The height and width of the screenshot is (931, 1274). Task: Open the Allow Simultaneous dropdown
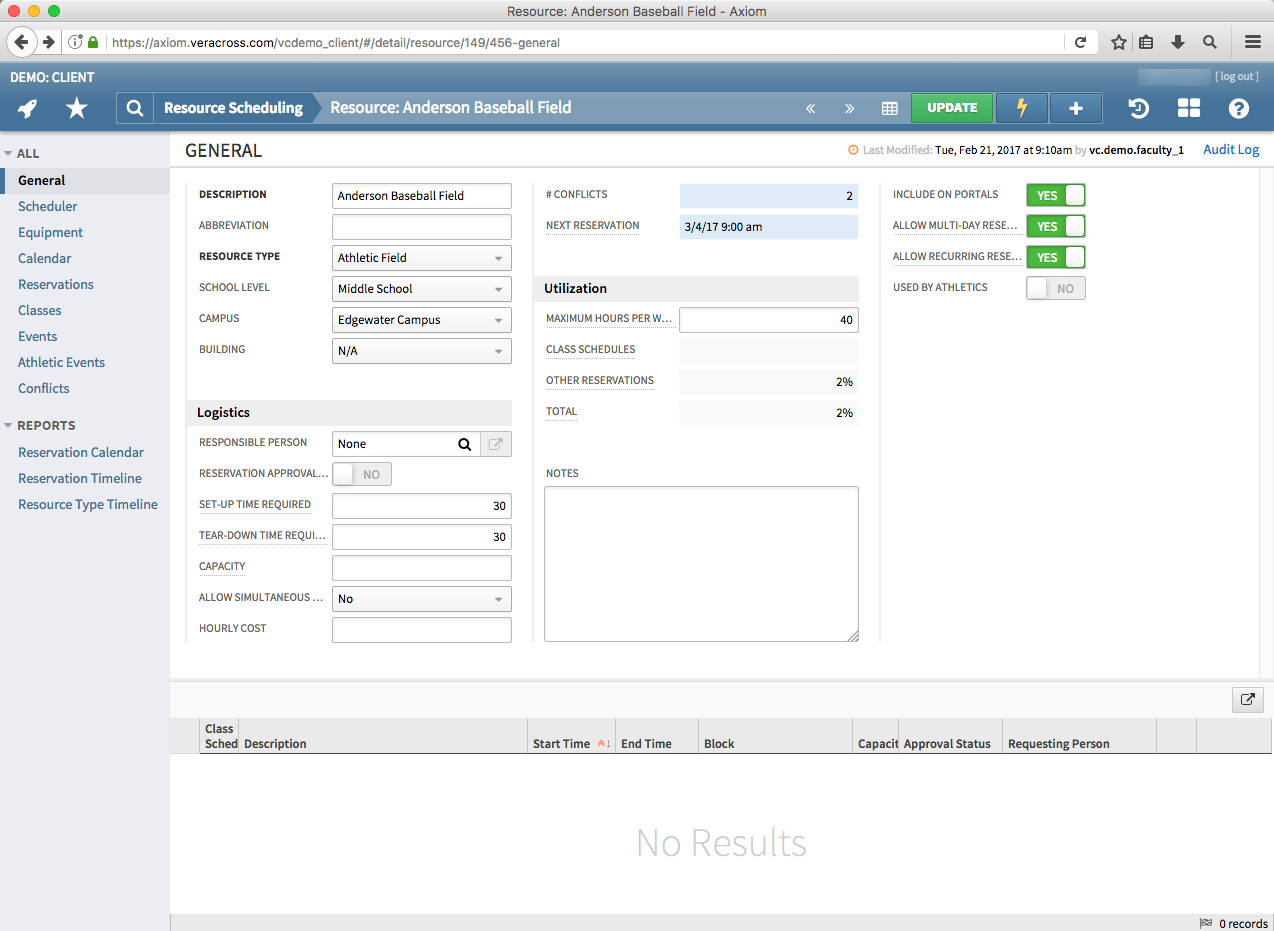[421, 599]
